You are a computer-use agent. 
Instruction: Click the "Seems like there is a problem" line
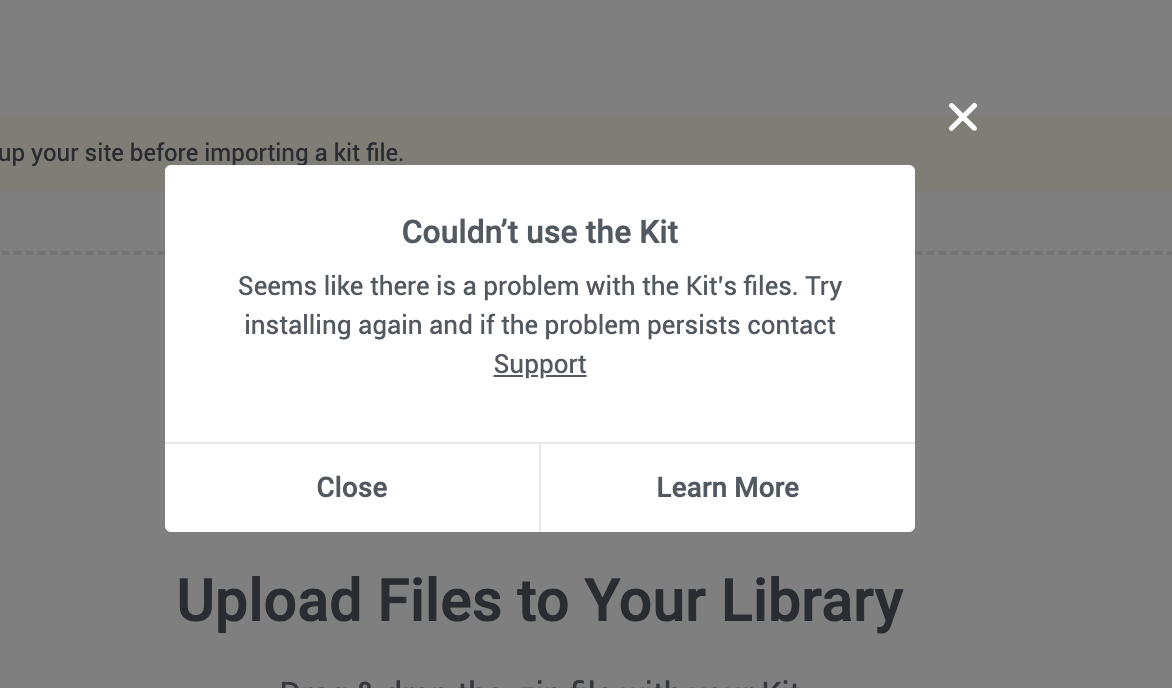point(540,286)
